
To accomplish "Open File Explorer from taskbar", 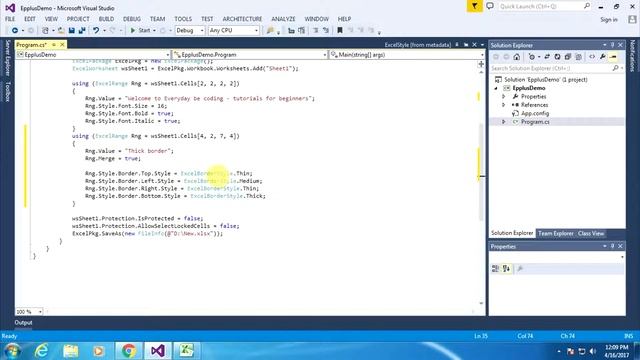I will [x=71, y=351].
